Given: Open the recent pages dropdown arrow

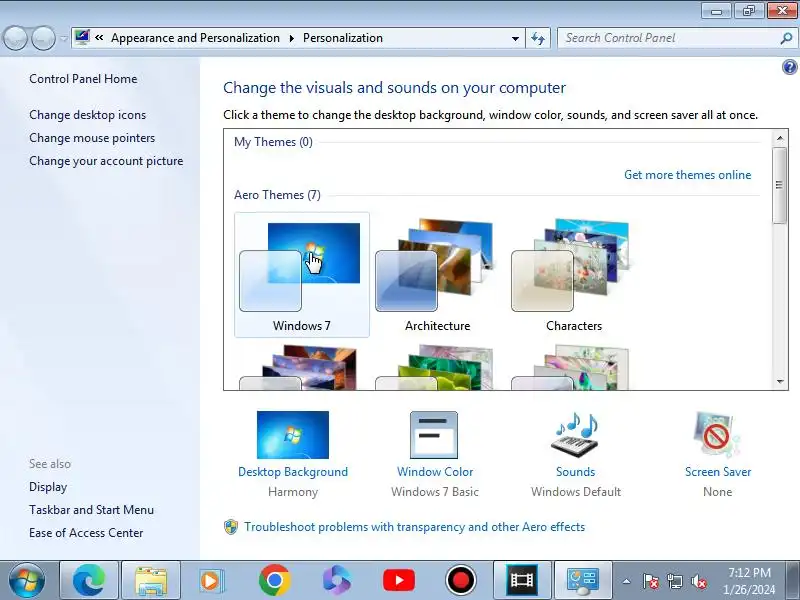Looking at the screenshot, I should (x=63, y=38).
